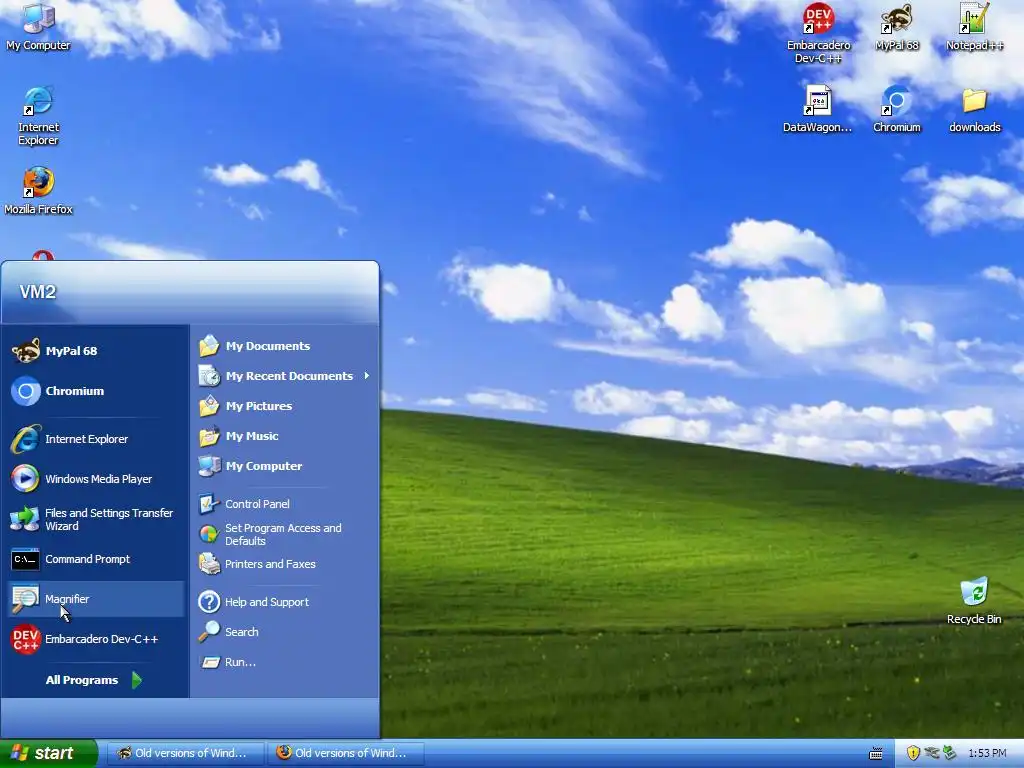Open My Documents in Start menu
1024x768 pixels.
pyautogui.click(x=285, y=346)
